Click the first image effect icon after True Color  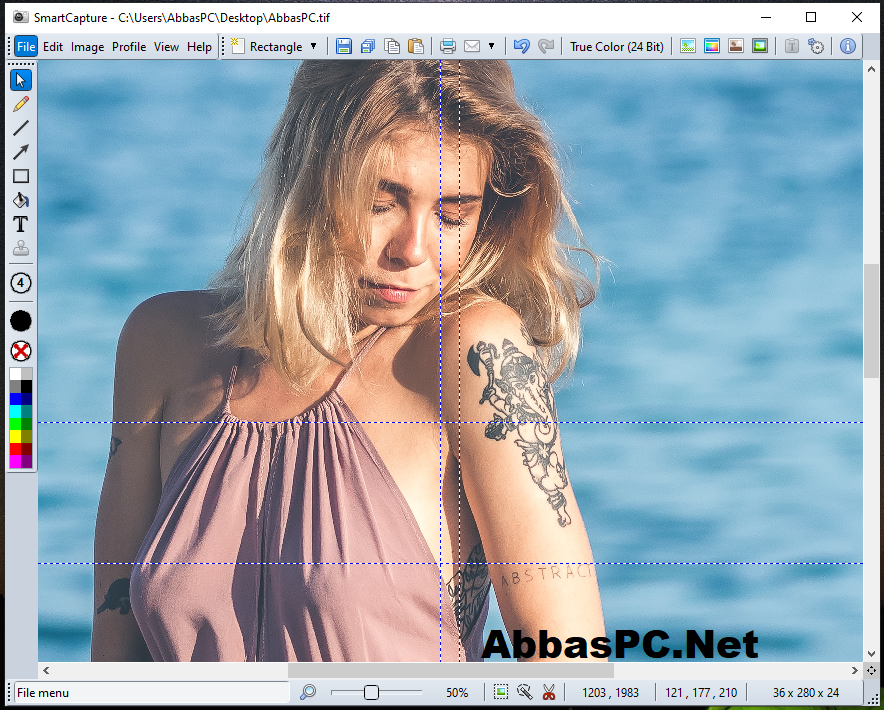(x=687, y=46)
